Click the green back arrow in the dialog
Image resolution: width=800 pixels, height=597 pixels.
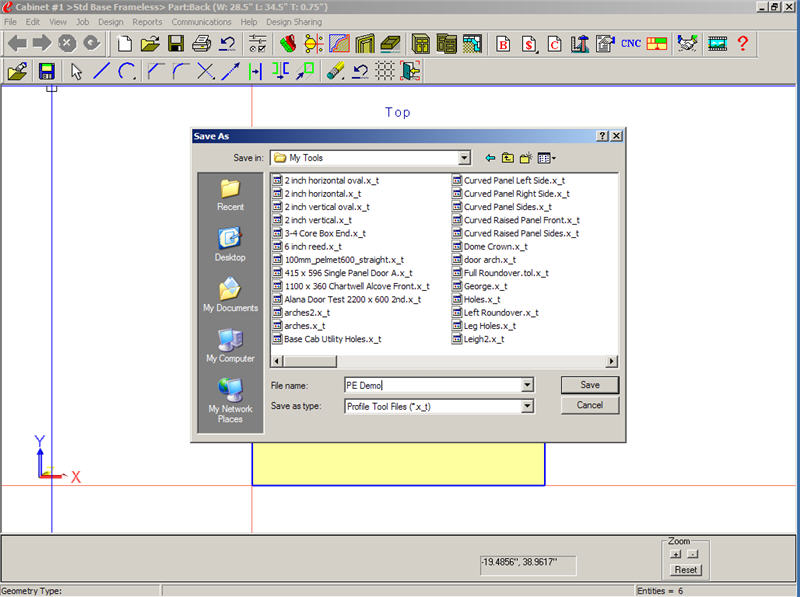pyautogui.click(x=490, y=158)
